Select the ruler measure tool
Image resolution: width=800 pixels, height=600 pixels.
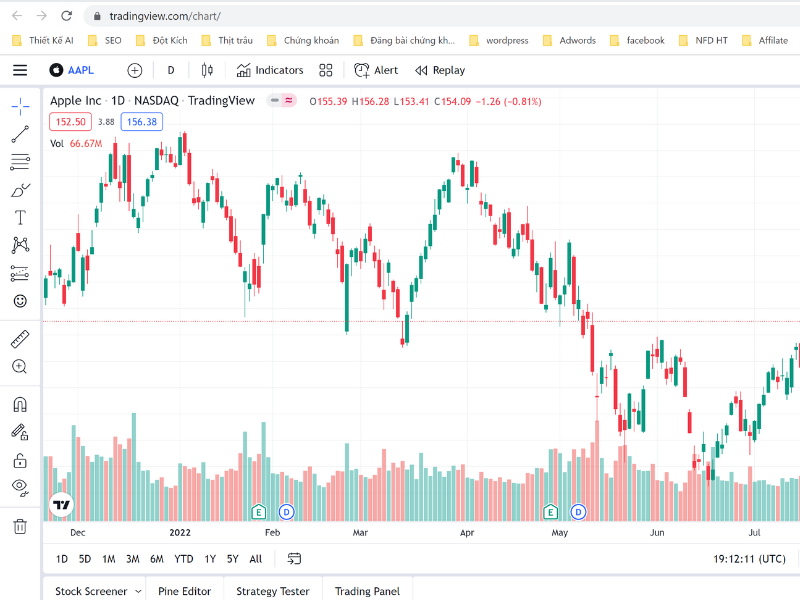tap(20, 339)
